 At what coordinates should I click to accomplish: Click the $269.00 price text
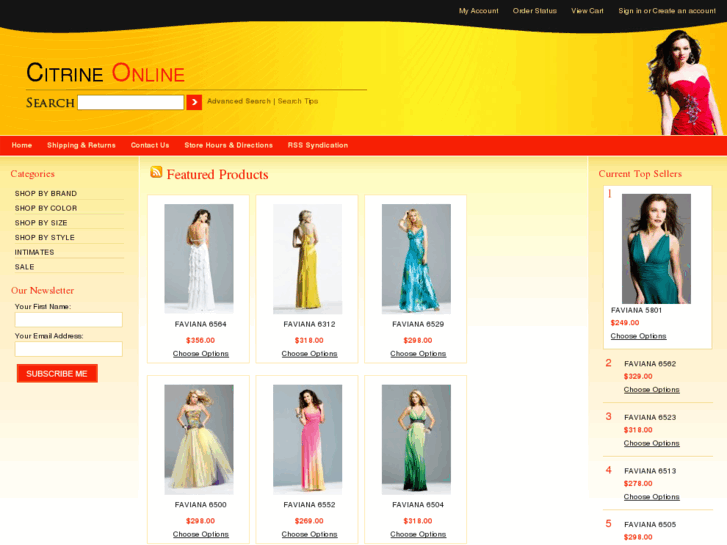point(309,521)
